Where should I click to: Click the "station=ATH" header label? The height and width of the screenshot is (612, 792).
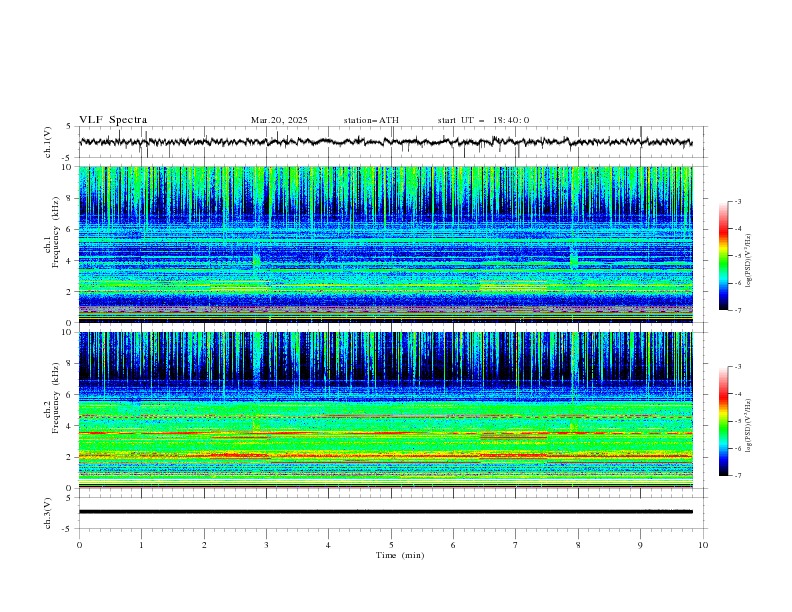pyautogui.click(x=371, y=120)
